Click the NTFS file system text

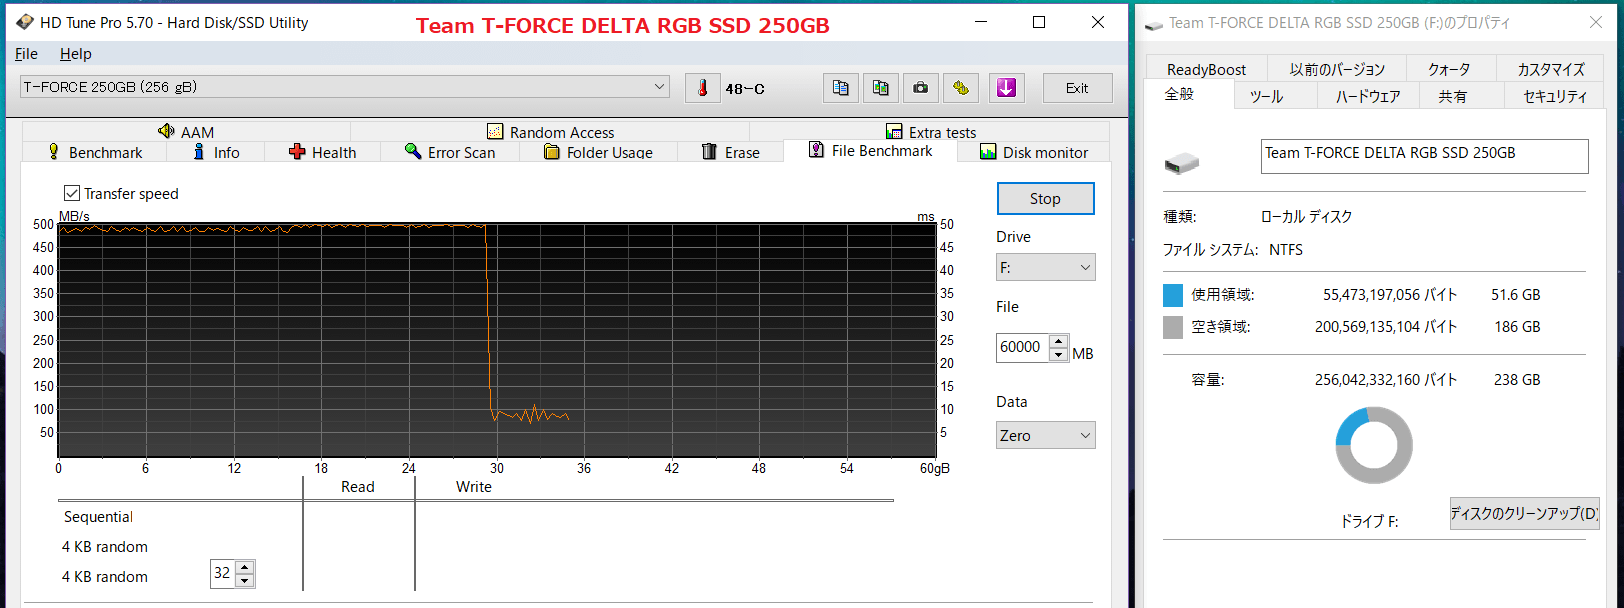[1286, 250]
